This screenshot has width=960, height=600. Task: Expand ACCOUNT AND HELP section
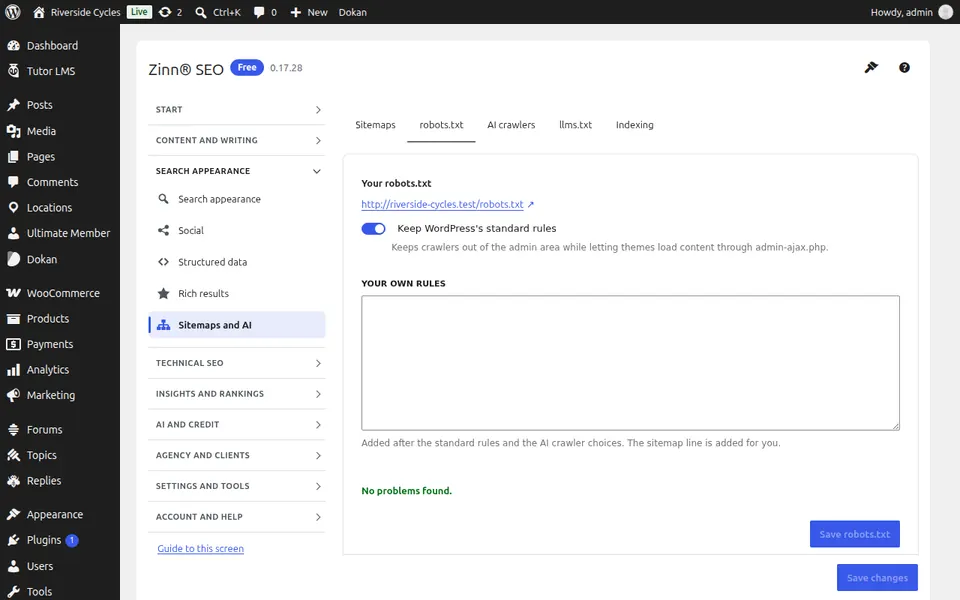[237, 517]
